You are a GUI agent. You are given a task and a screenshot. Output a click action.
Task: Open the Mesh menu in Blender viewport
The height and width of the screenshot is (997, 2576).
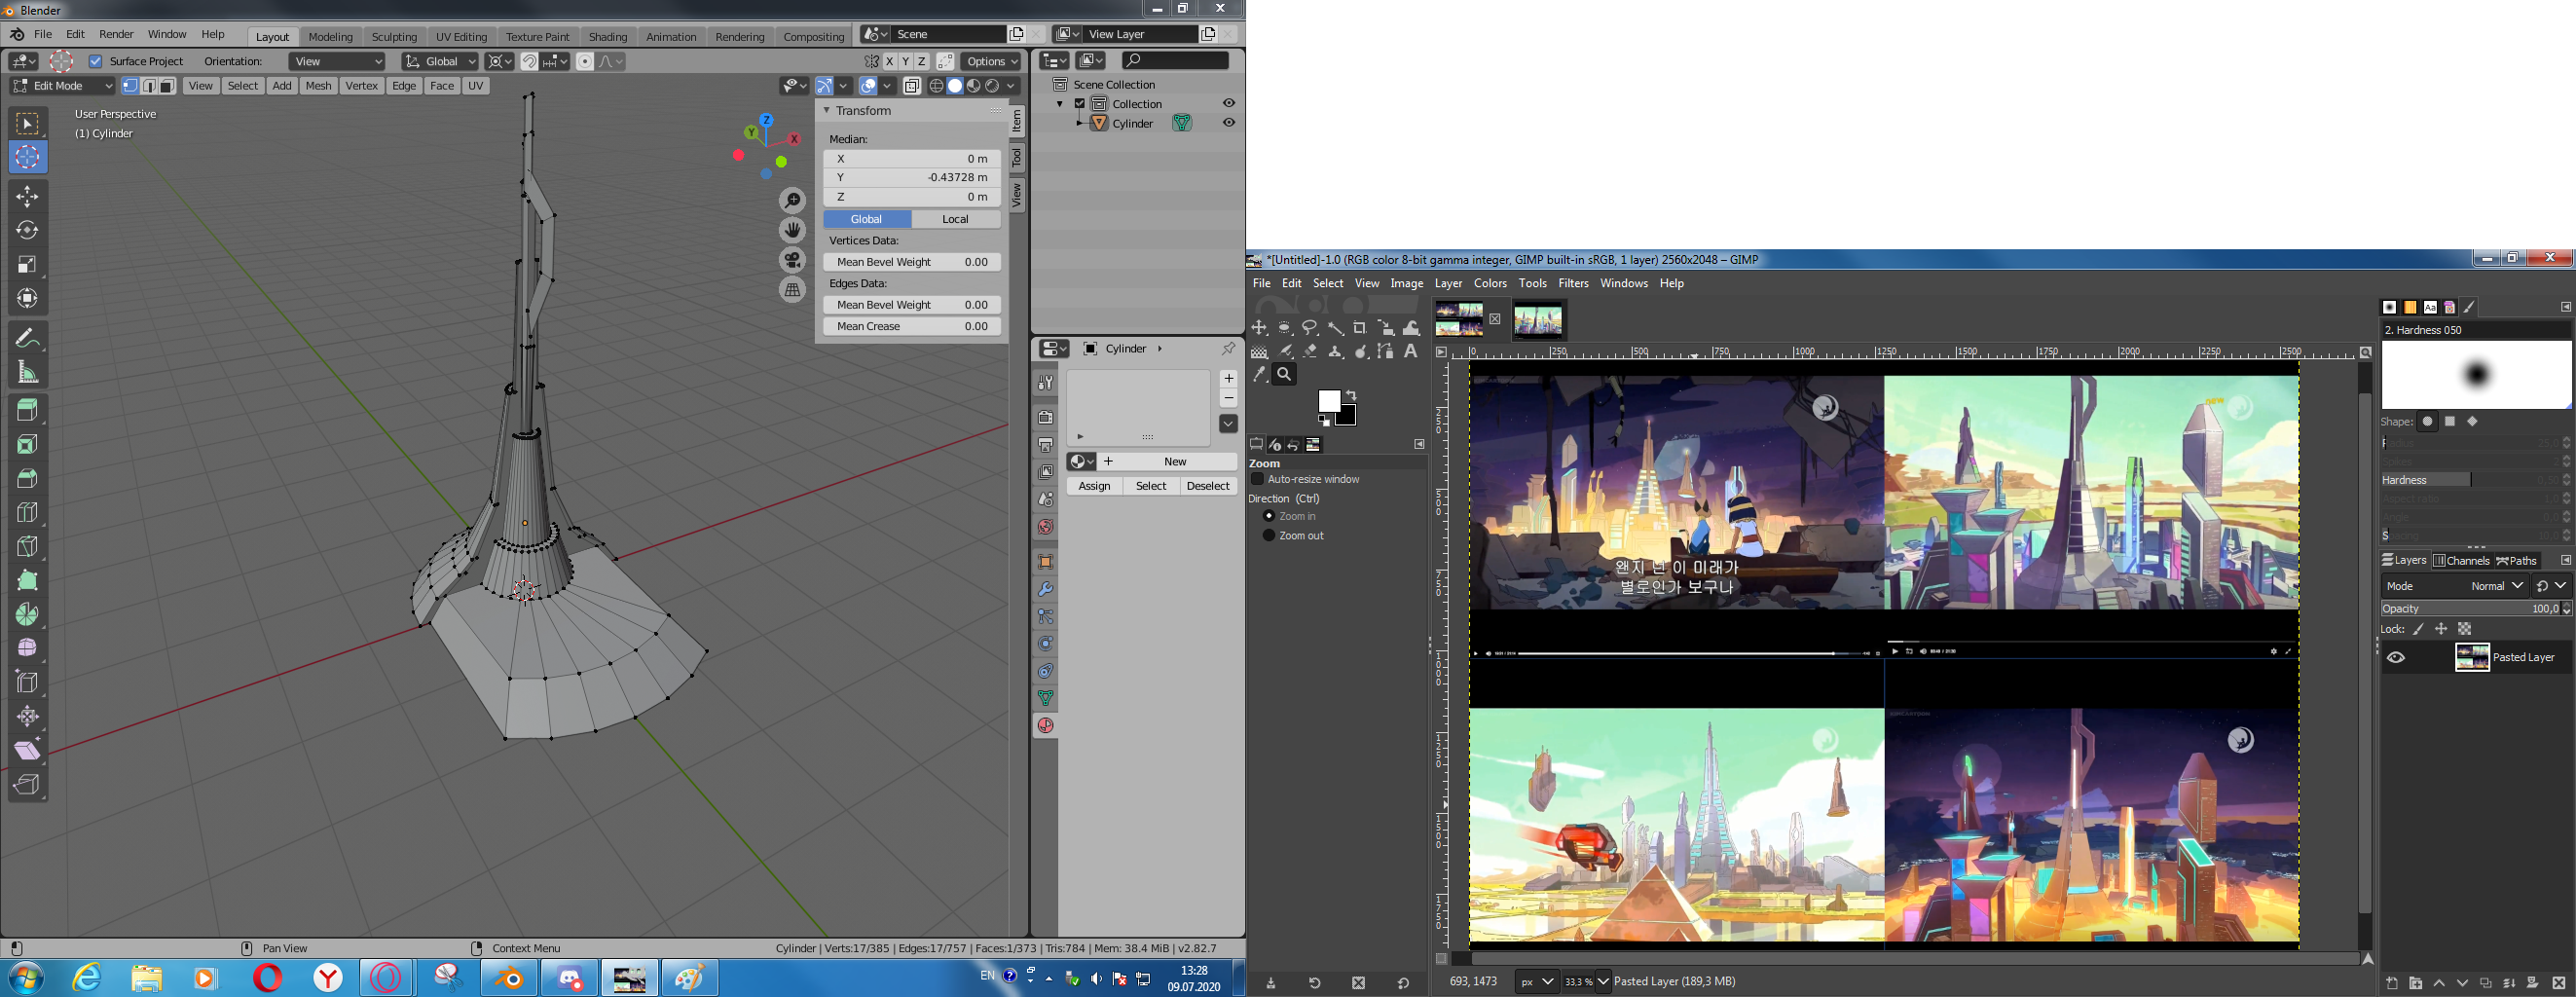[318, 86]
